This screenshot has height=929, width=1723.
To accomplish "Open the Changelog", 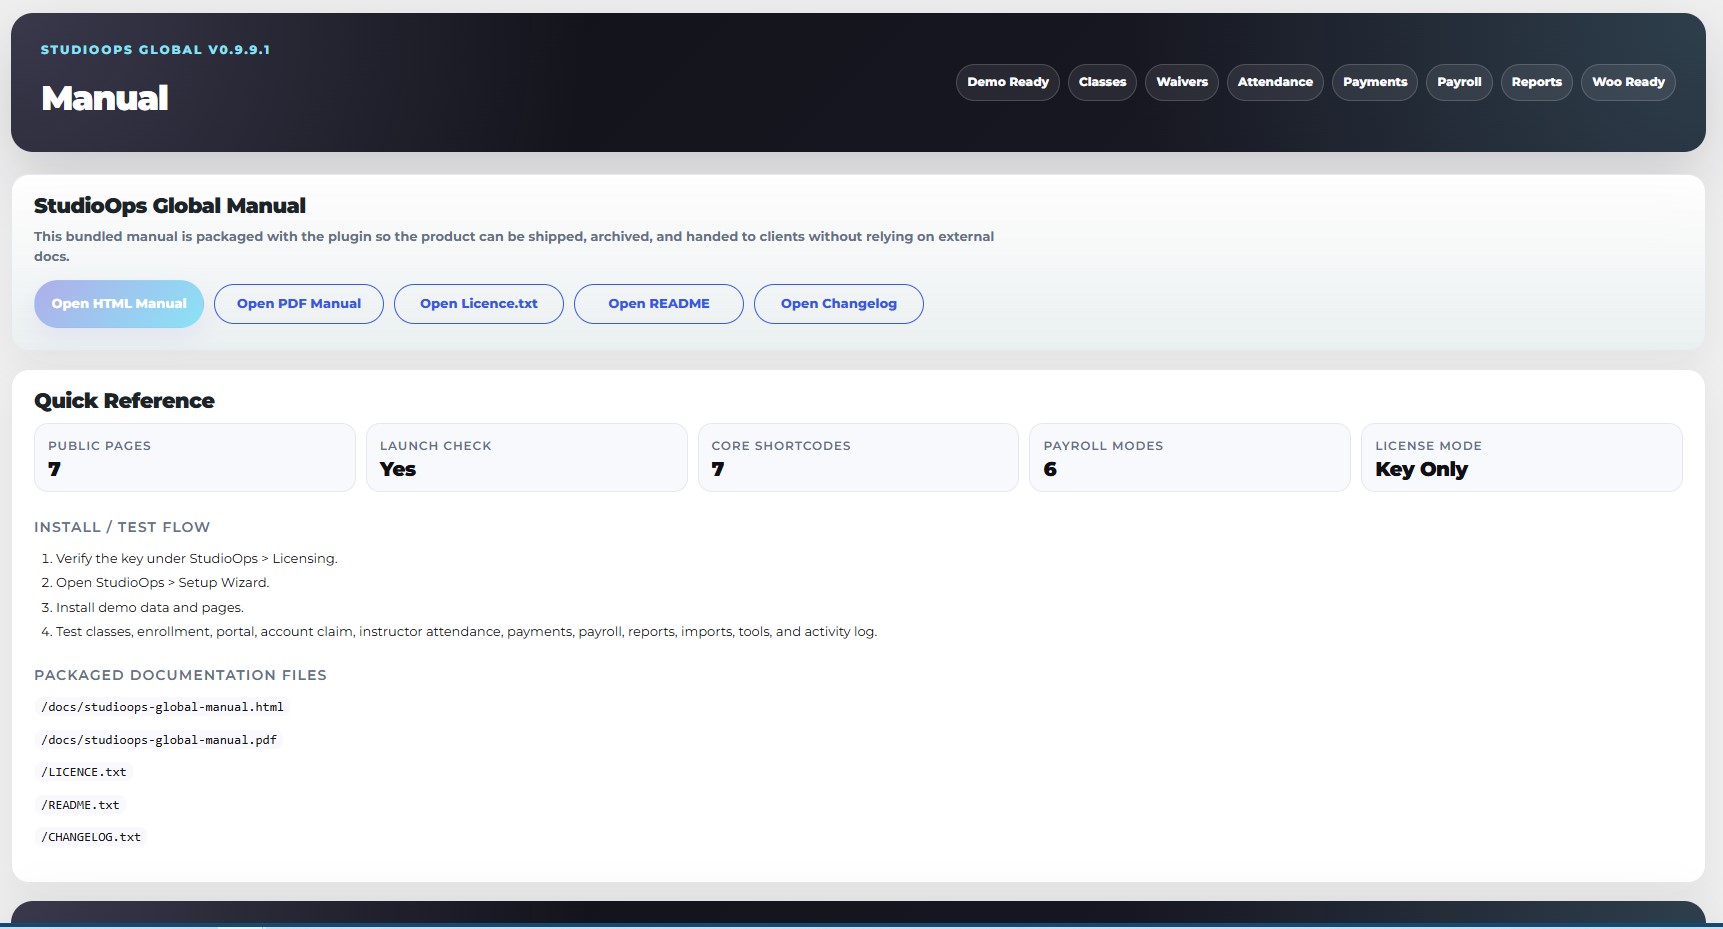I will 839,304.
